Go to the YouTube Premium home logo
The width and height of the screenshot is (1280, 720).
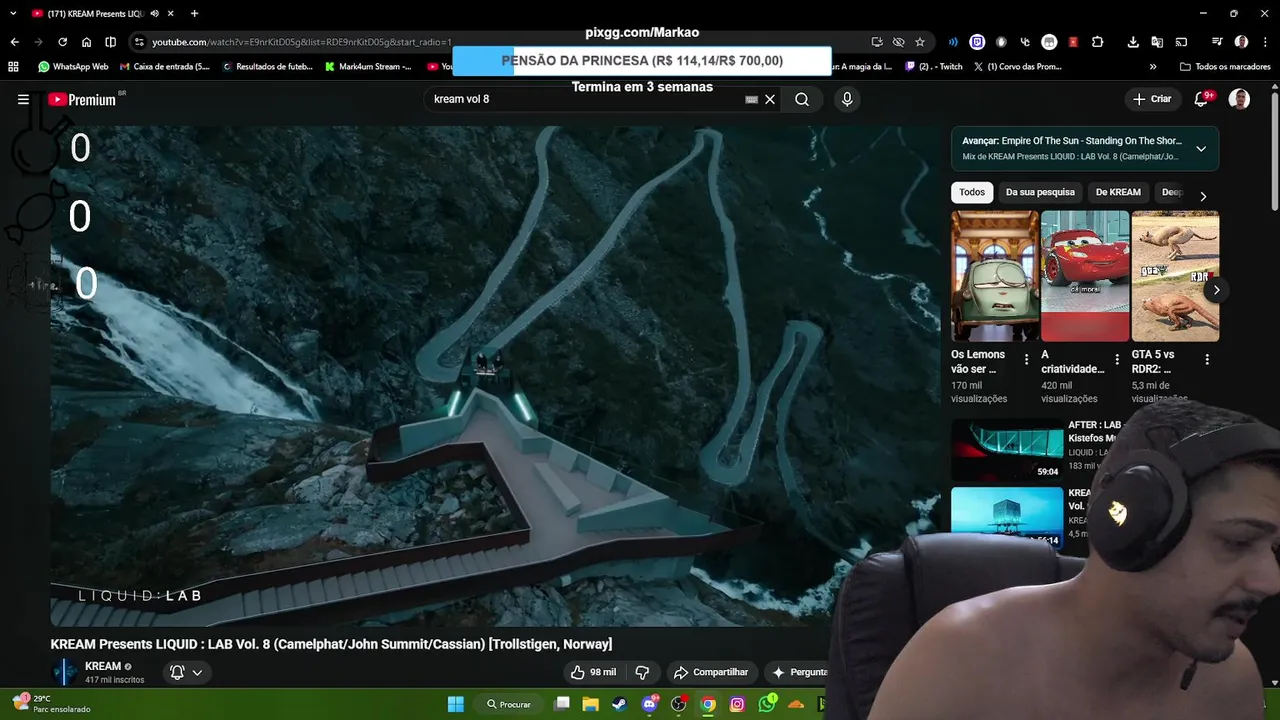click(82, 99)
